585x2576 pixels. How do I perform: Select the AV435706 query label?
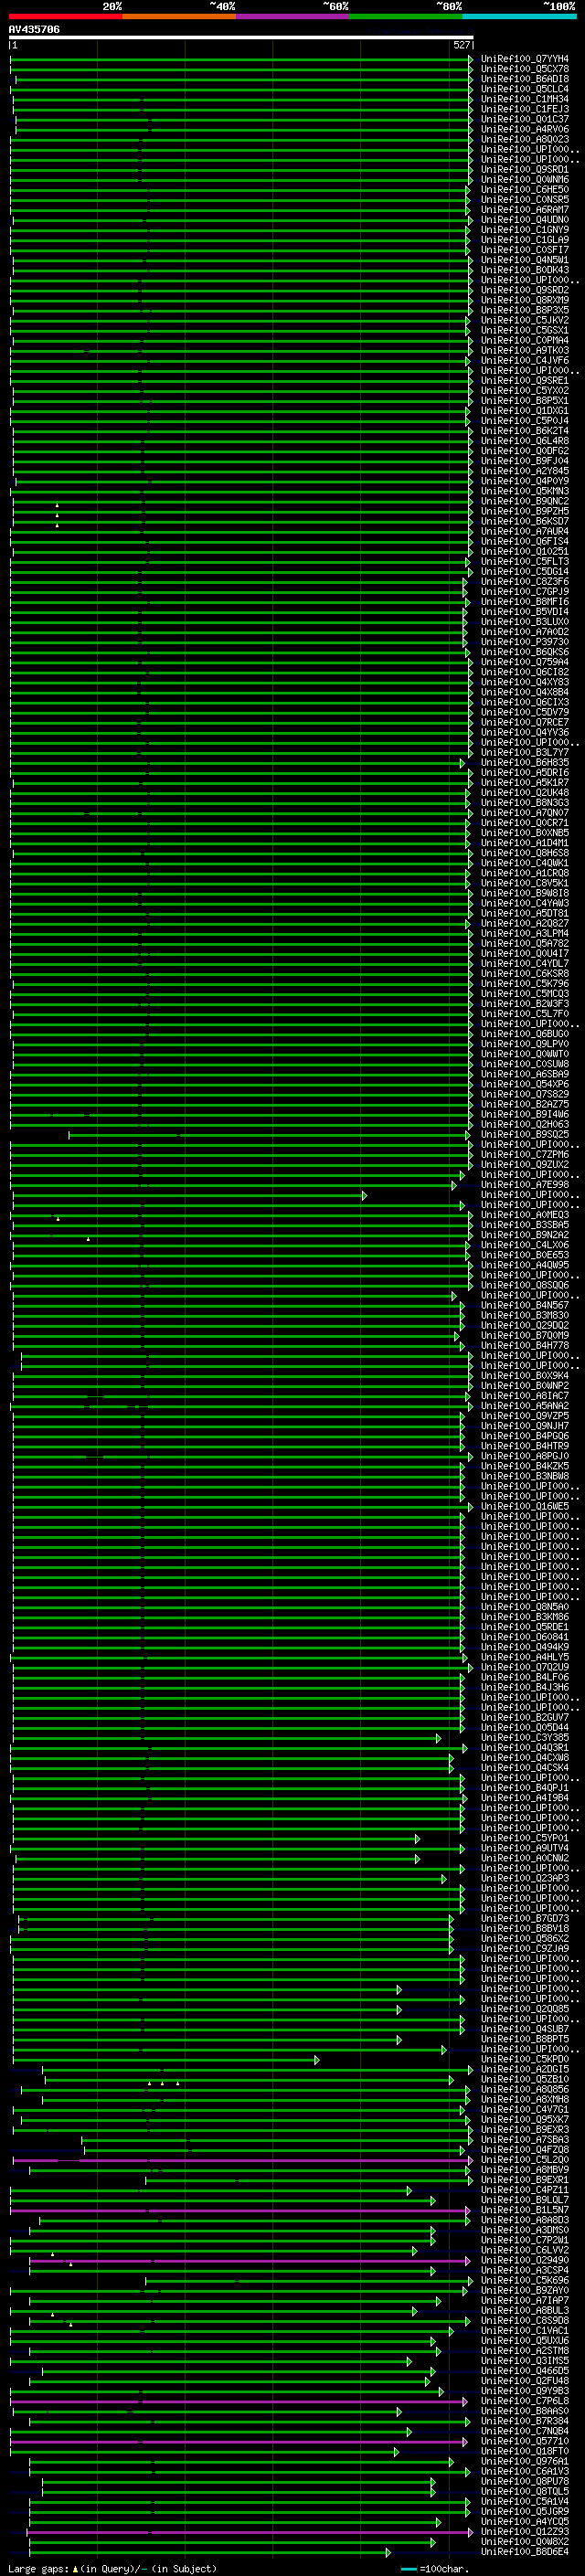pyautogui.click(x=34, y=29)
